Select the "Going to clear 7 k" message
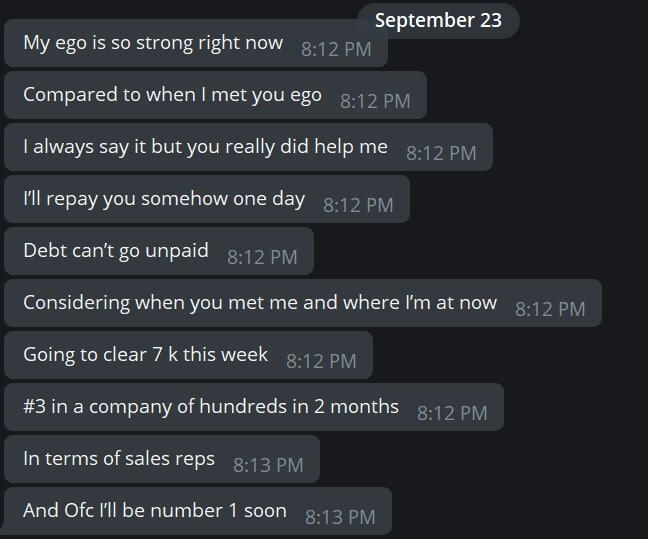Image resolution: width=648 pixels, height=539 pixels. pyautogui.click(x=145, y=355)
